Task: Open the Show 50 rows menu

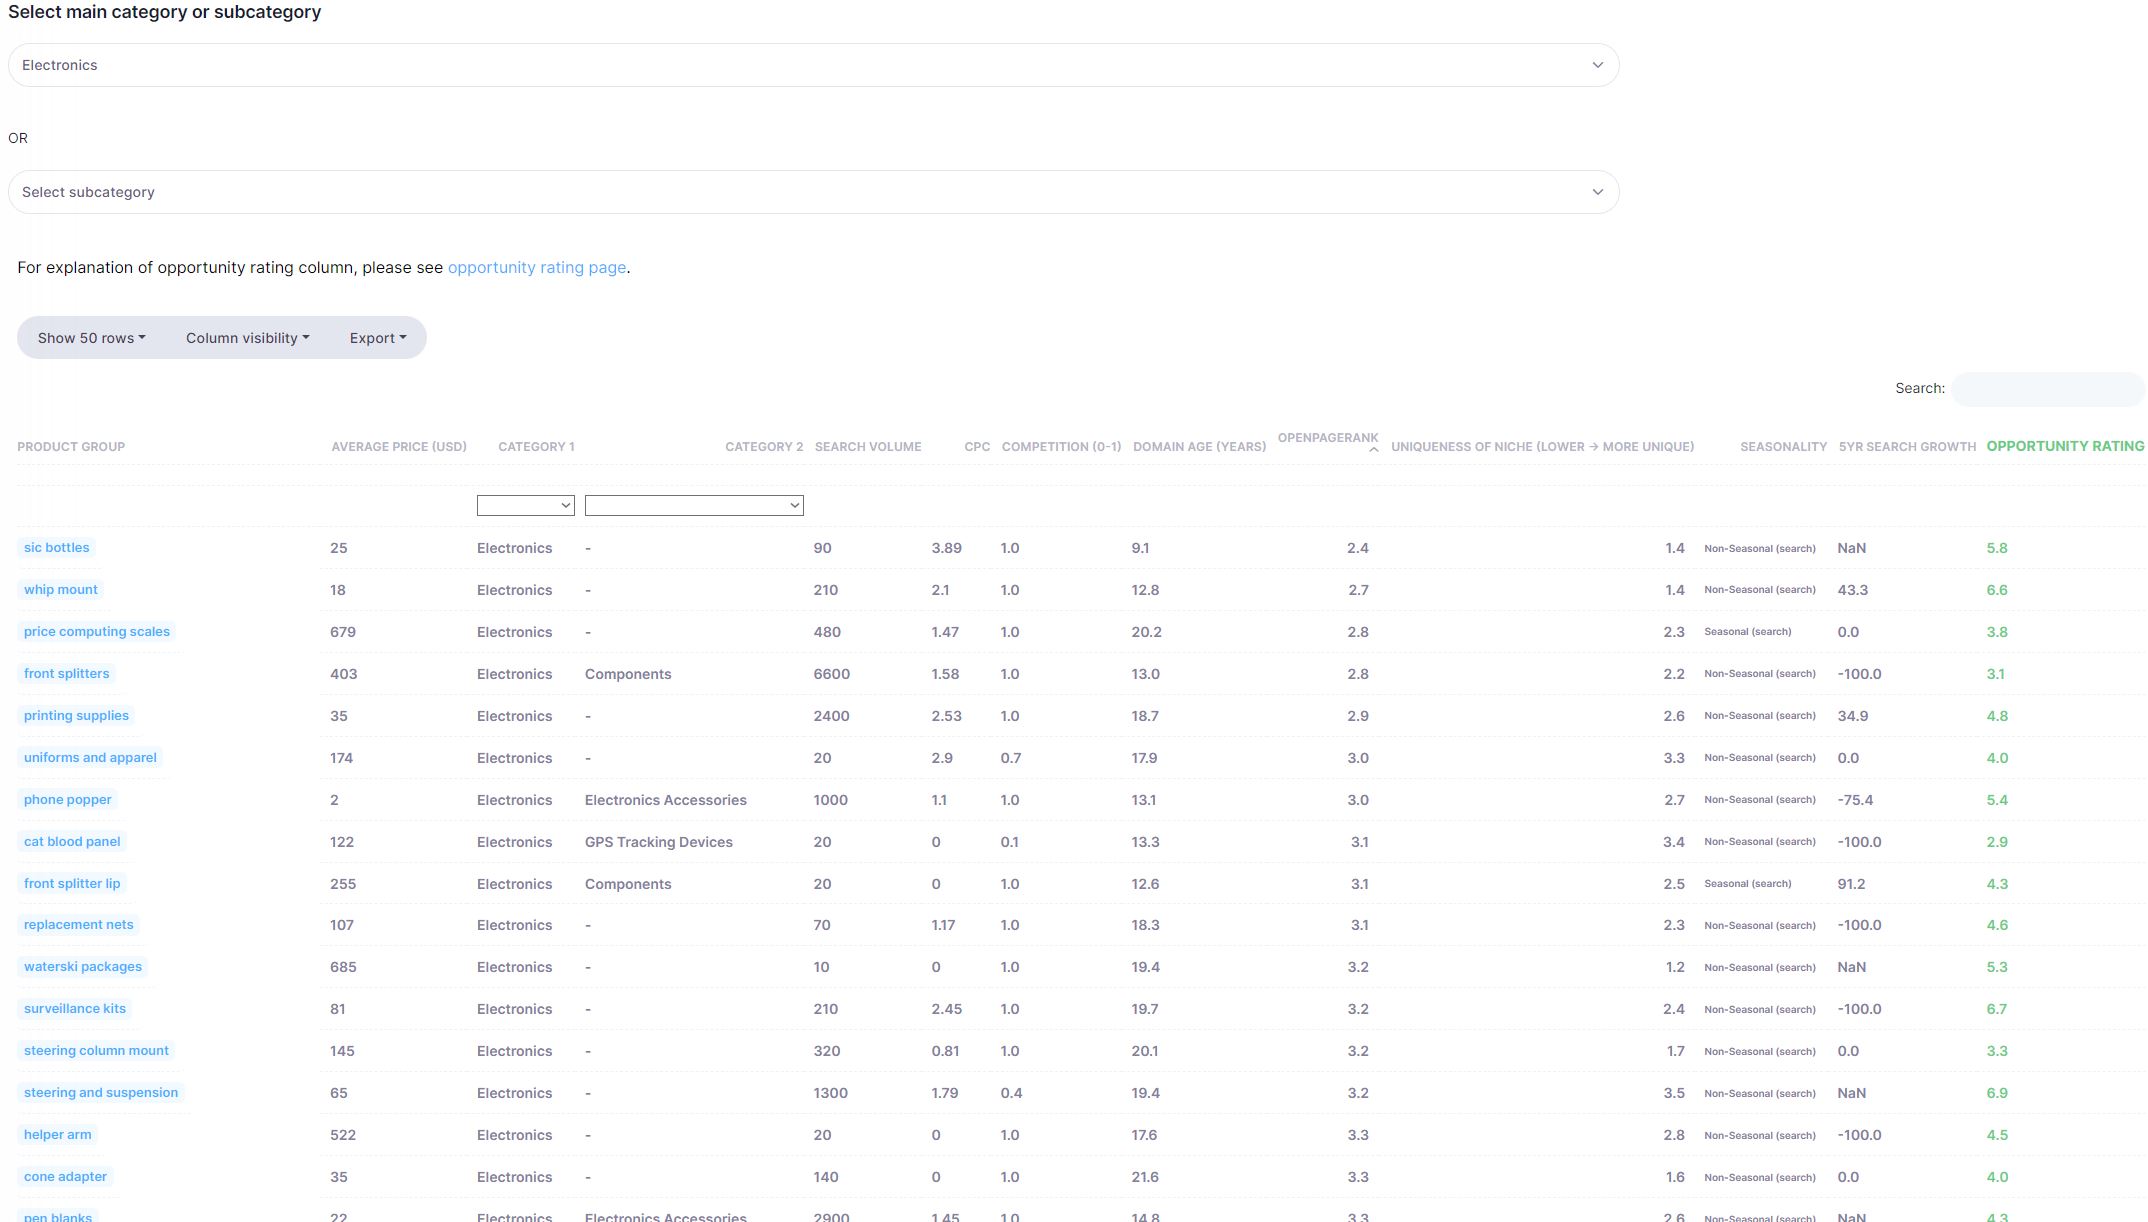Action: coord(91,338)
